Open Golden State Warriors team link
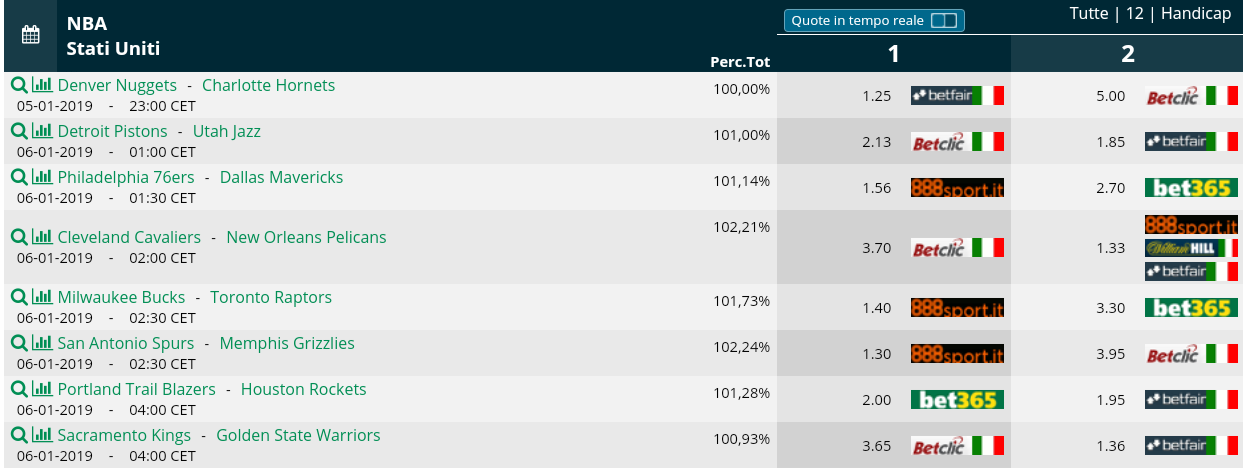This screenshot has height=473, width=1243. (x=298, y=435)
